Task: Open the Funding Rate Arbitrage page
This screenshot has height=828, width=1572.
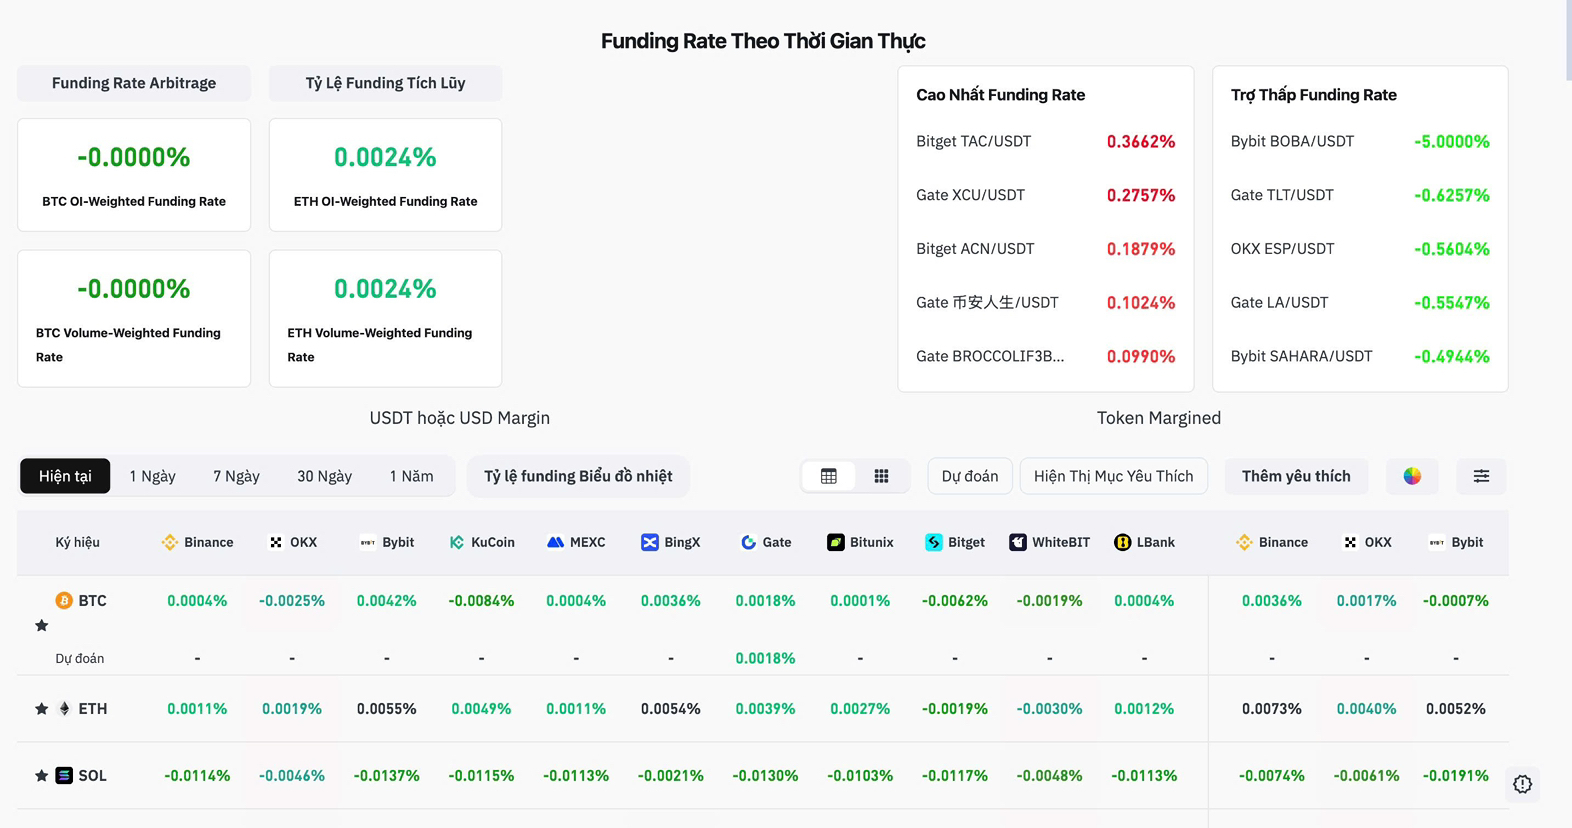Action: 134,83
